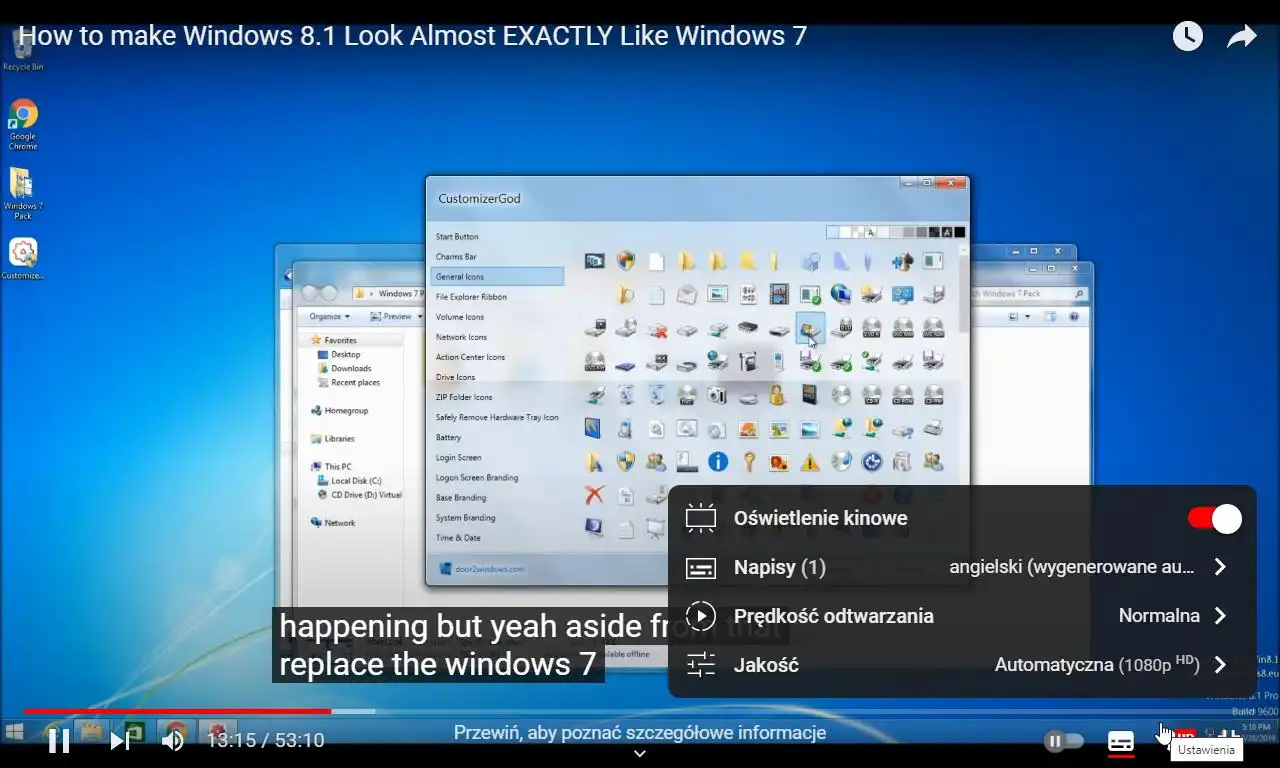Click the chevron beside angielski subtitles
The image size is (1280, 768).
pyautogui.click(x=1220, y=567)
